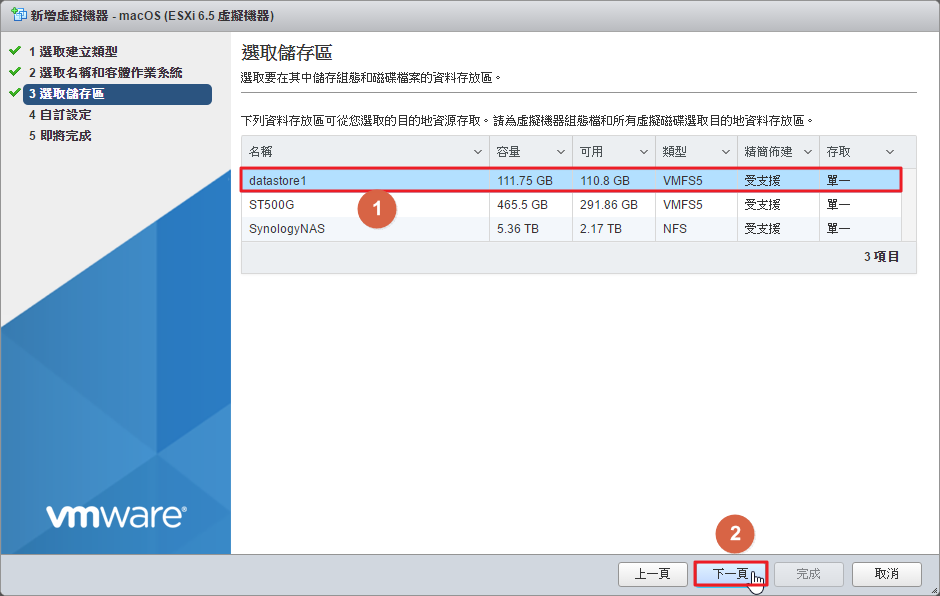Click the 3 項目 item count
The width and height of the screenshot is (940, 596).
pyautogui.click(x=881, y=257)
